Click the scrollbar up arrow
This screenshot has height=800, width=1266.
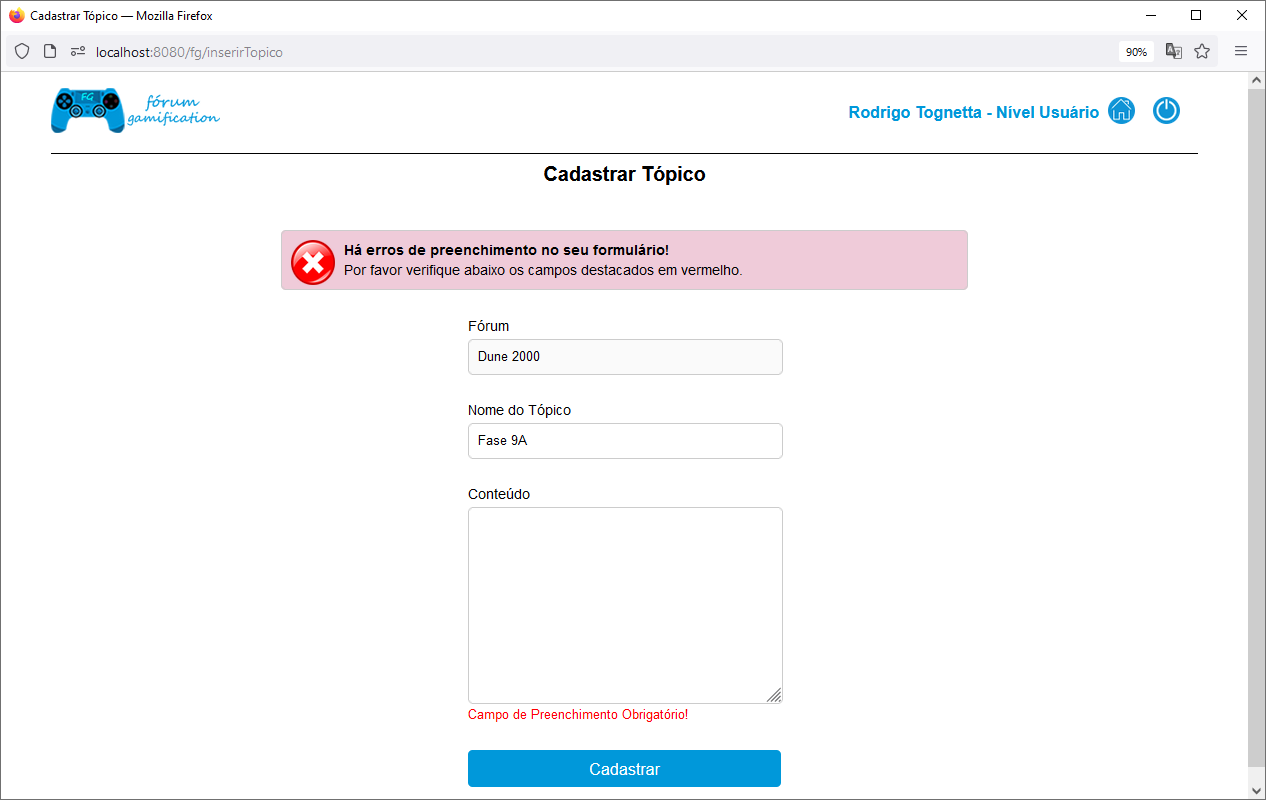(x=1257, y=80)
